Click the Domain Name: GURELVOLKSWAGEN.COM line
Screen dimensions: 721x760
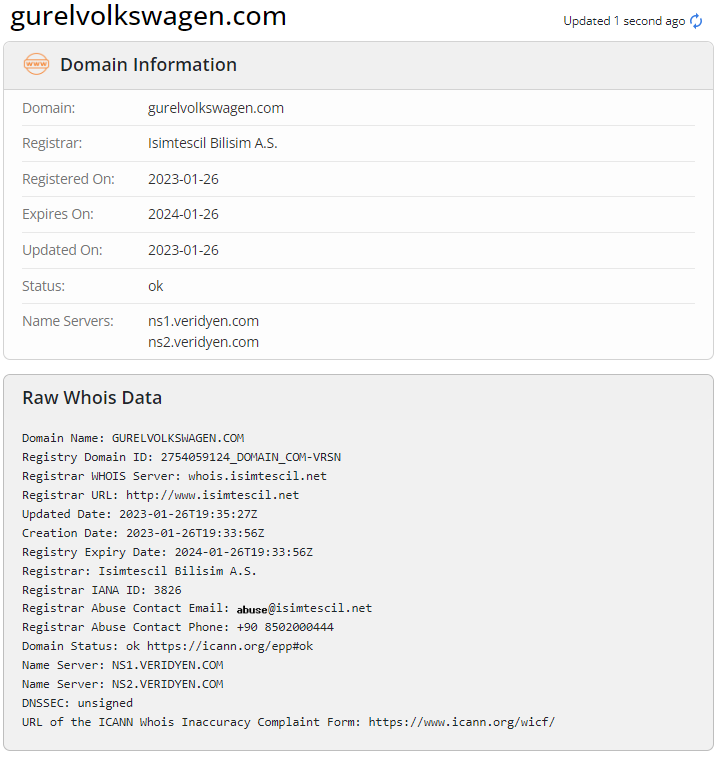pyautogui.click(x=133, y=438)
